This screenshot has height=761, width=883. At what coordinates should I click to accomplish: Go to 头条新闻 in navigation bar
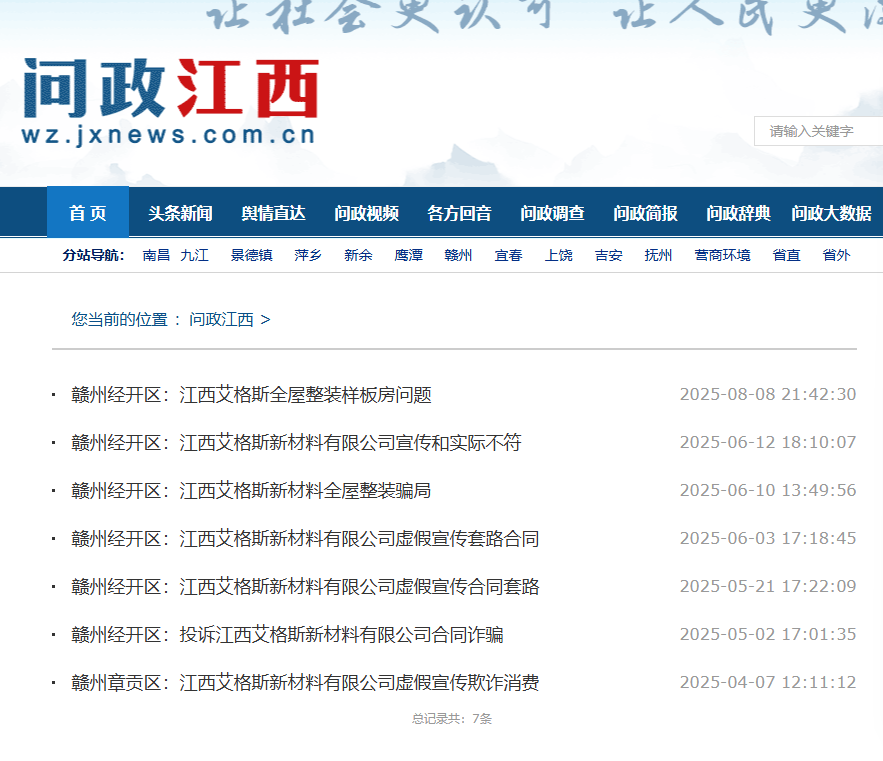pos(180,213)
